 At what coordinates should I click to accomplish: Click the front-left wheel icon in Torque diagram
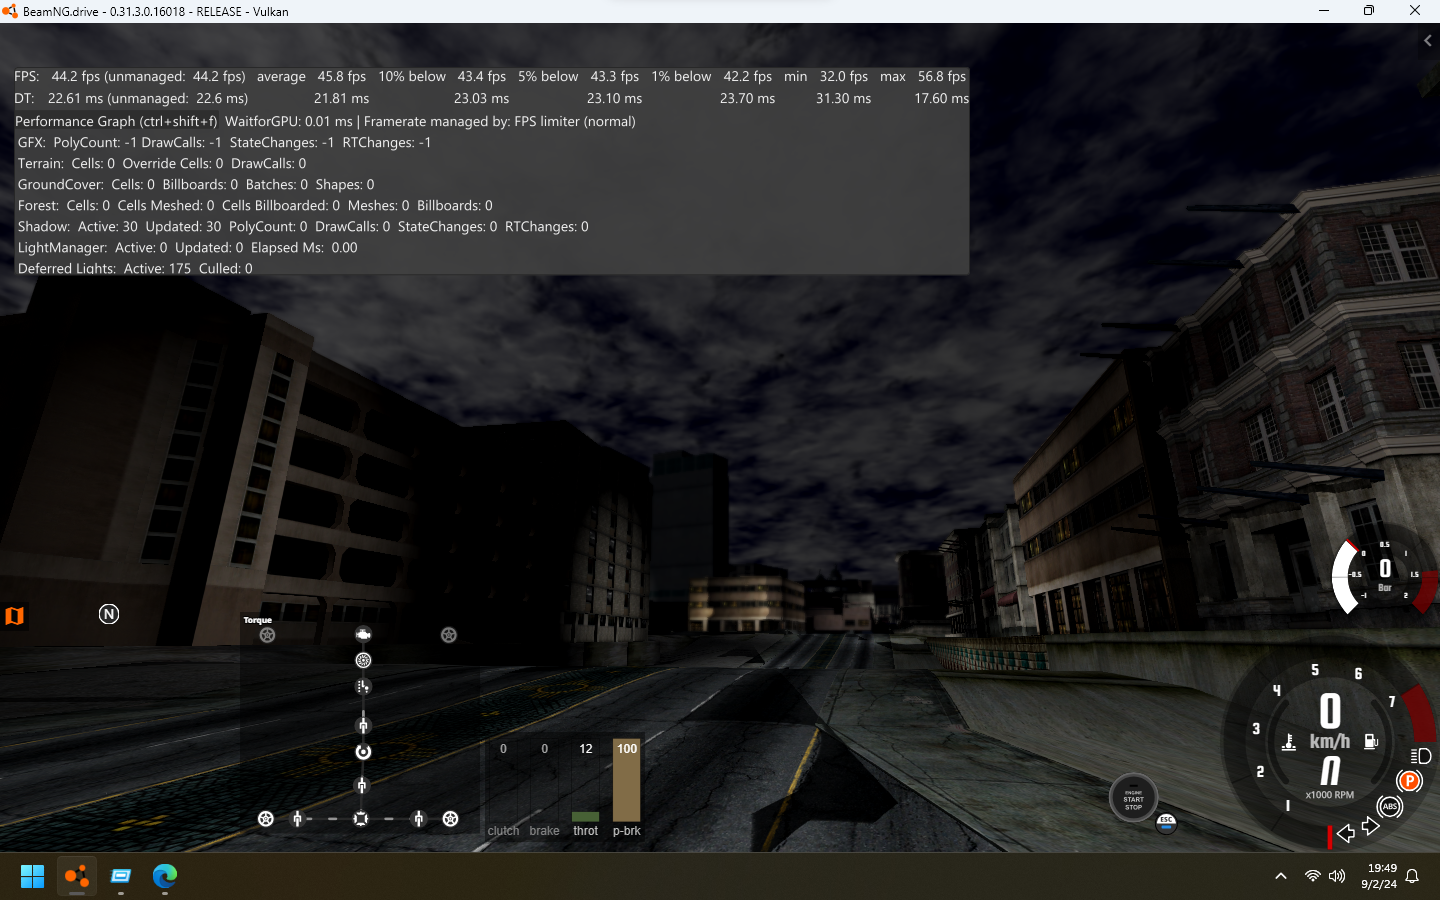coord(267,635)
